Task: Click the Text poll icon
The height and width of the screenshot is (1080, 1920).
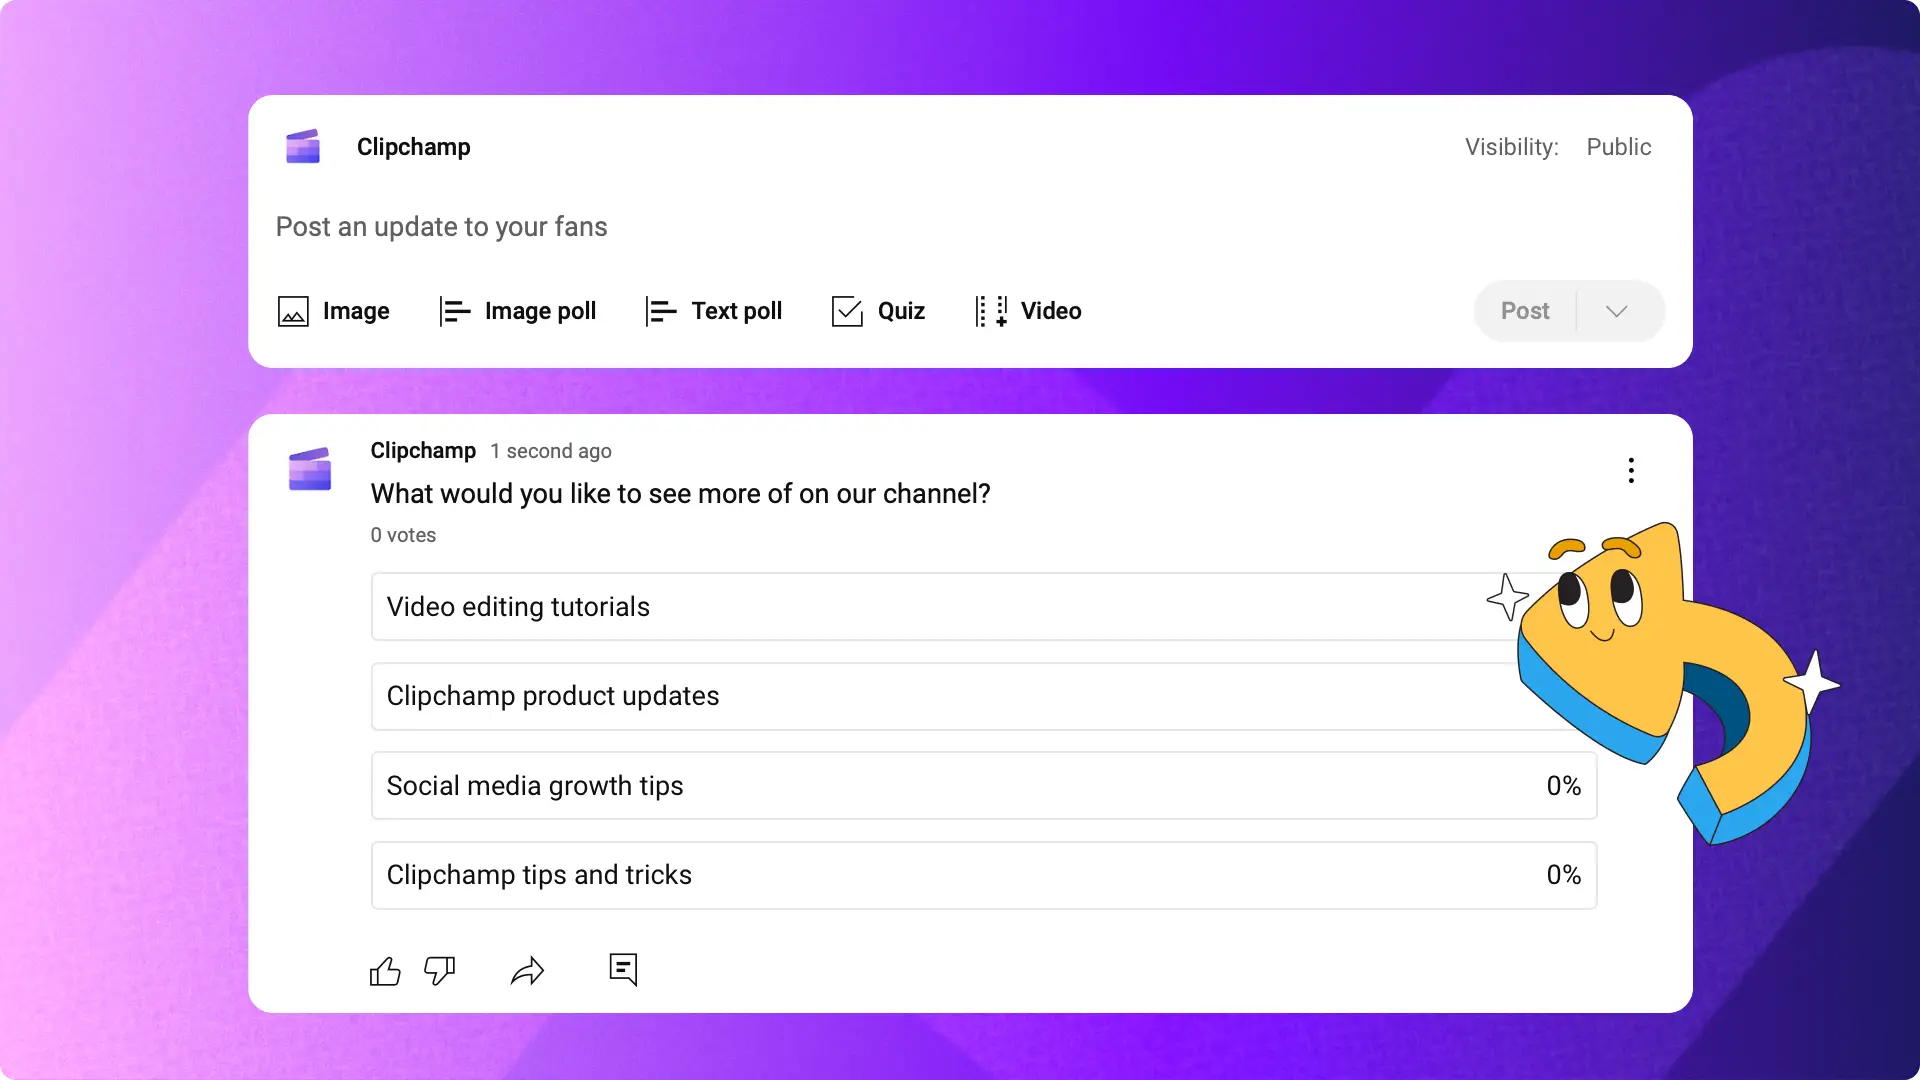Action: [x=659, y=310]
